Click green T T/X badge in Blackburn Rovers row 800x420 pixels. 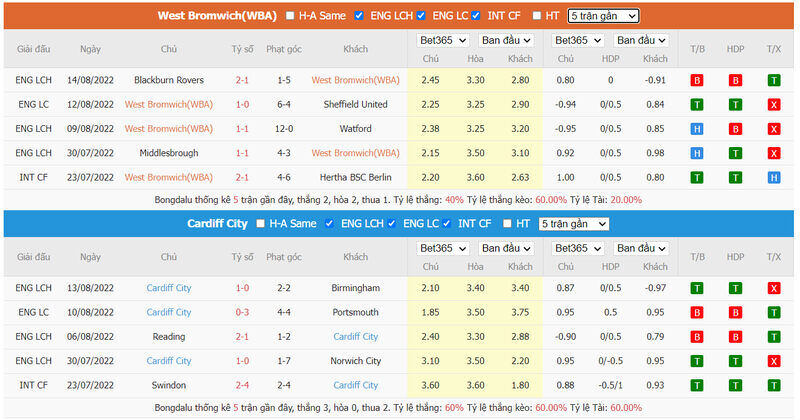tap(773, 80)
